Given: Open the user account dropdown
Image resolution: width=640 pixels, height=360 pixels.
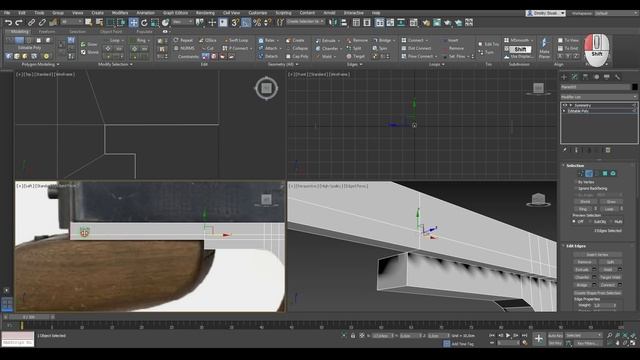Looking at the screenshot, I should tap(545, 13).
